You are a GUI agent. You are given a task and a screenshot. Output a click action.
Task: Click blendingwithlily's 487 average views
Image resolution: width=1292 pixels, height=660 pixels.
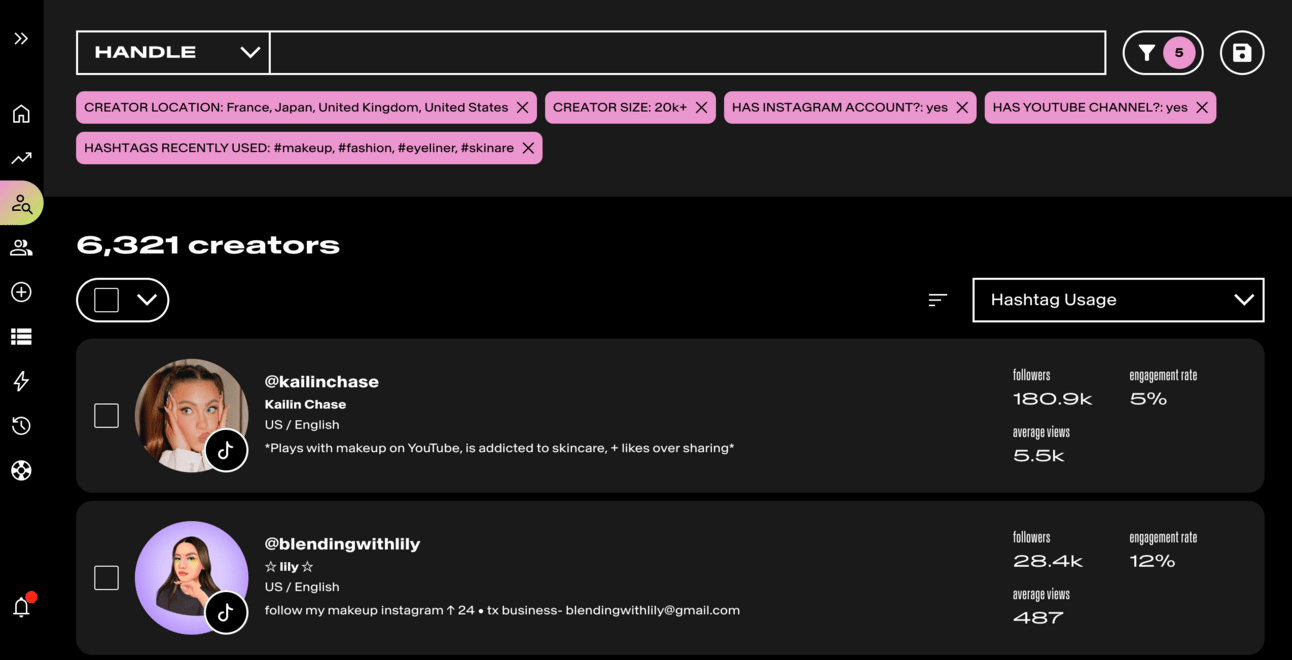pyautogui.click(x=1038, y=618)
